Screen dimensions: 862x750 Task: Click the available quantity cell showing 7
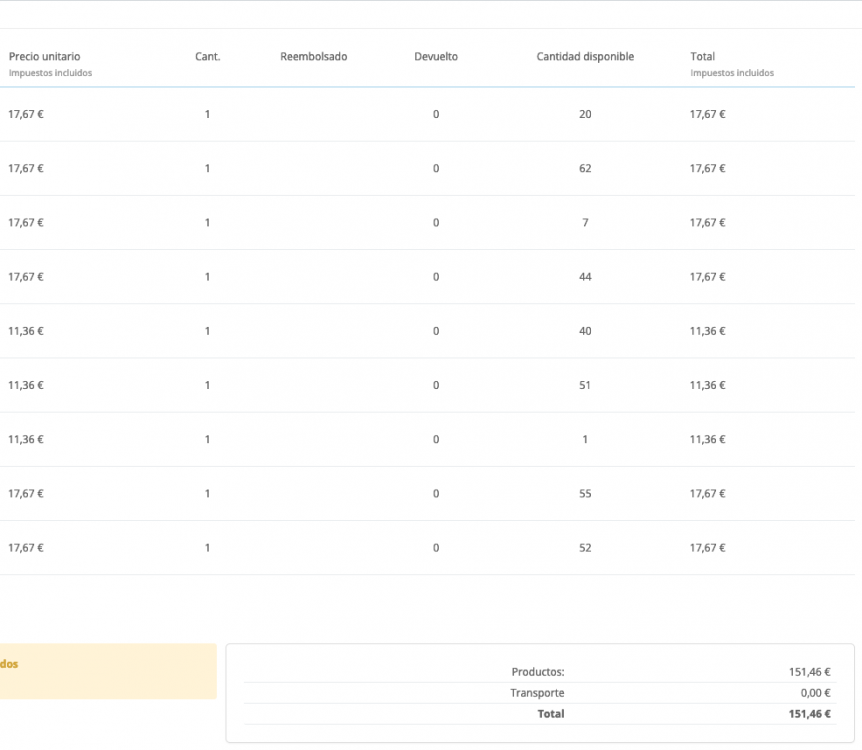(585, 222)
